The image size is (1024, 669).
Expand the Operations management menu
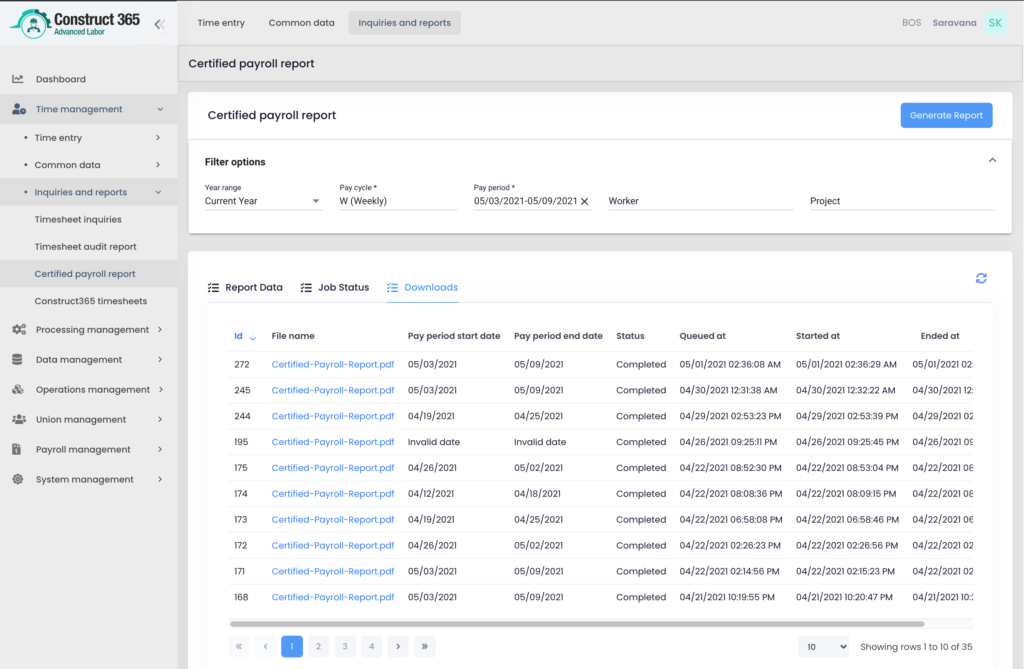click(x=92, y=389)
